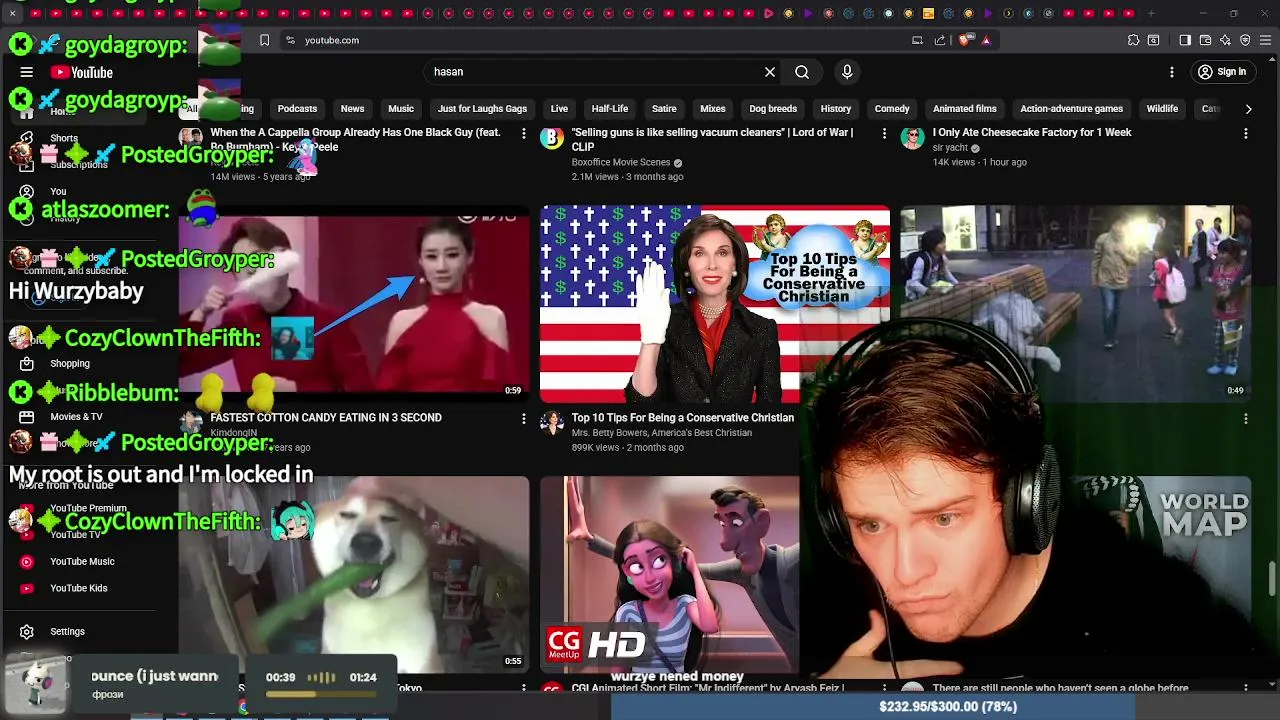This screenshot has height=720, width=1280.
Task: Open options for Cheesecake Factory video
Action: (x=1245, y=133)
